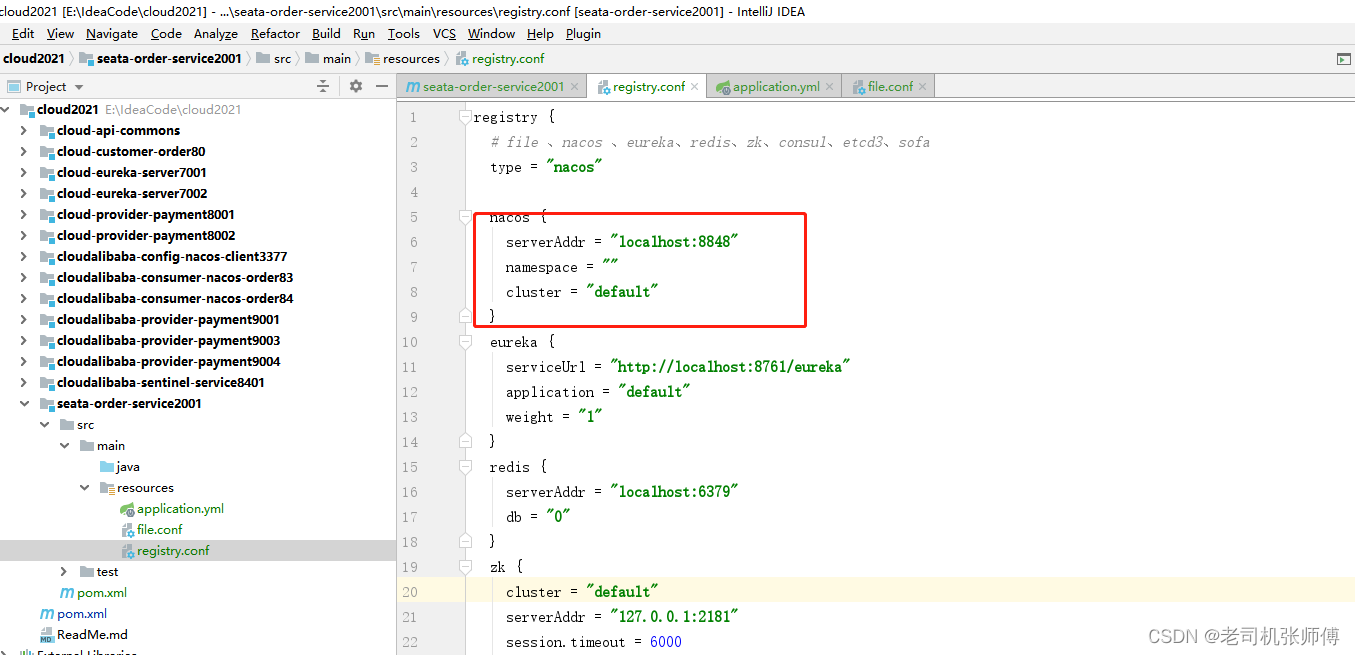Screen dimensions: 1355x655
Task: Fold the registry block at line 1
Action: [x=464, y=117]
